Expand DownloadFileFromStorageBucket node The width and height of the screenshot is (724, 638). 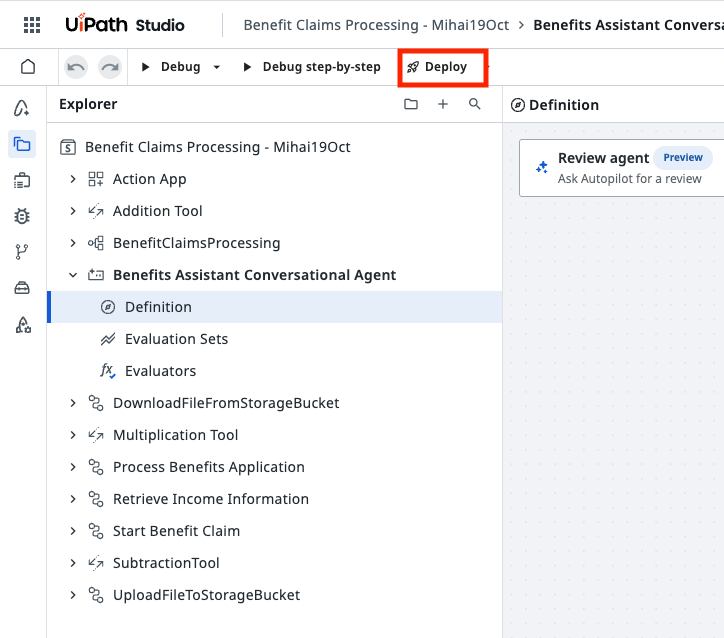[73, 403]
